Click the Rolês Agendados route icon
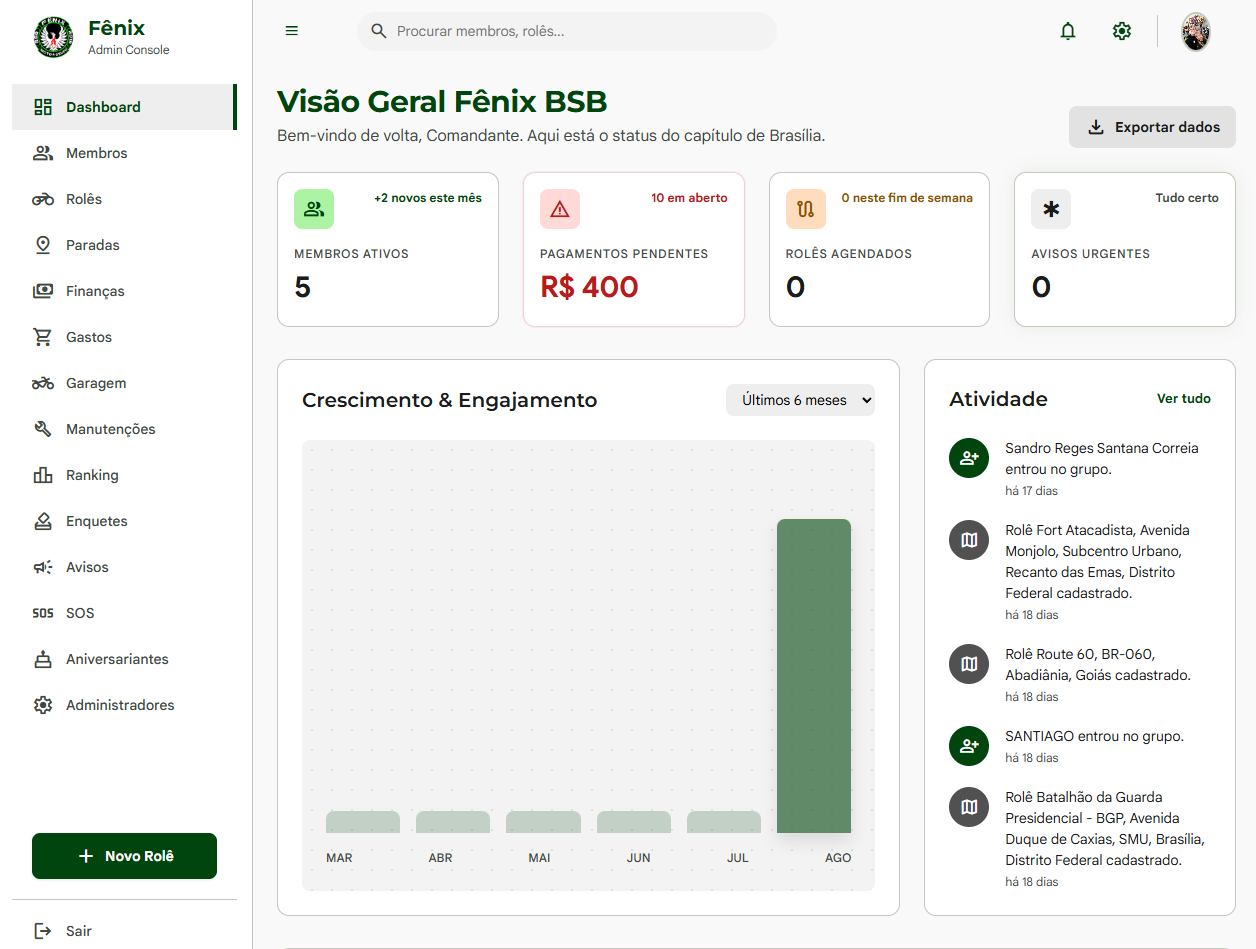 click(x=806, y=209)
